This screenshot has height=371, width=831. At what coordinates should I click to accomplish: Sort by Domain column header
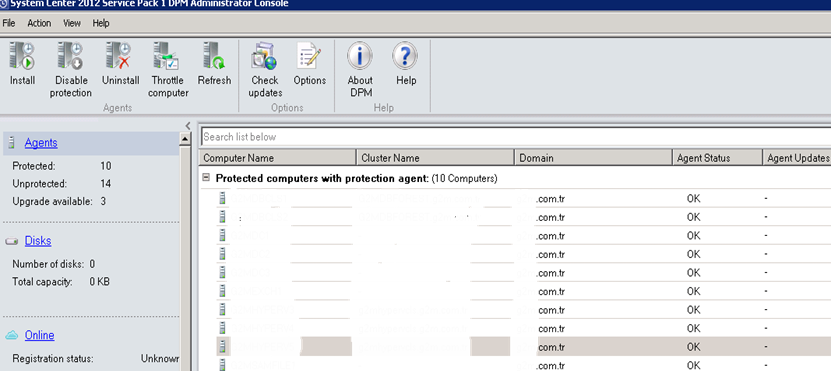point(594,158)
